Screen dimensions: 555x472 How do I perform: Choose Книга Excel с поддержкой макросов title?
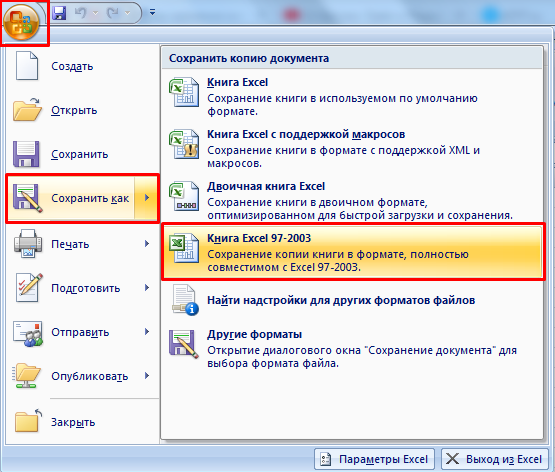click(306, 134)
